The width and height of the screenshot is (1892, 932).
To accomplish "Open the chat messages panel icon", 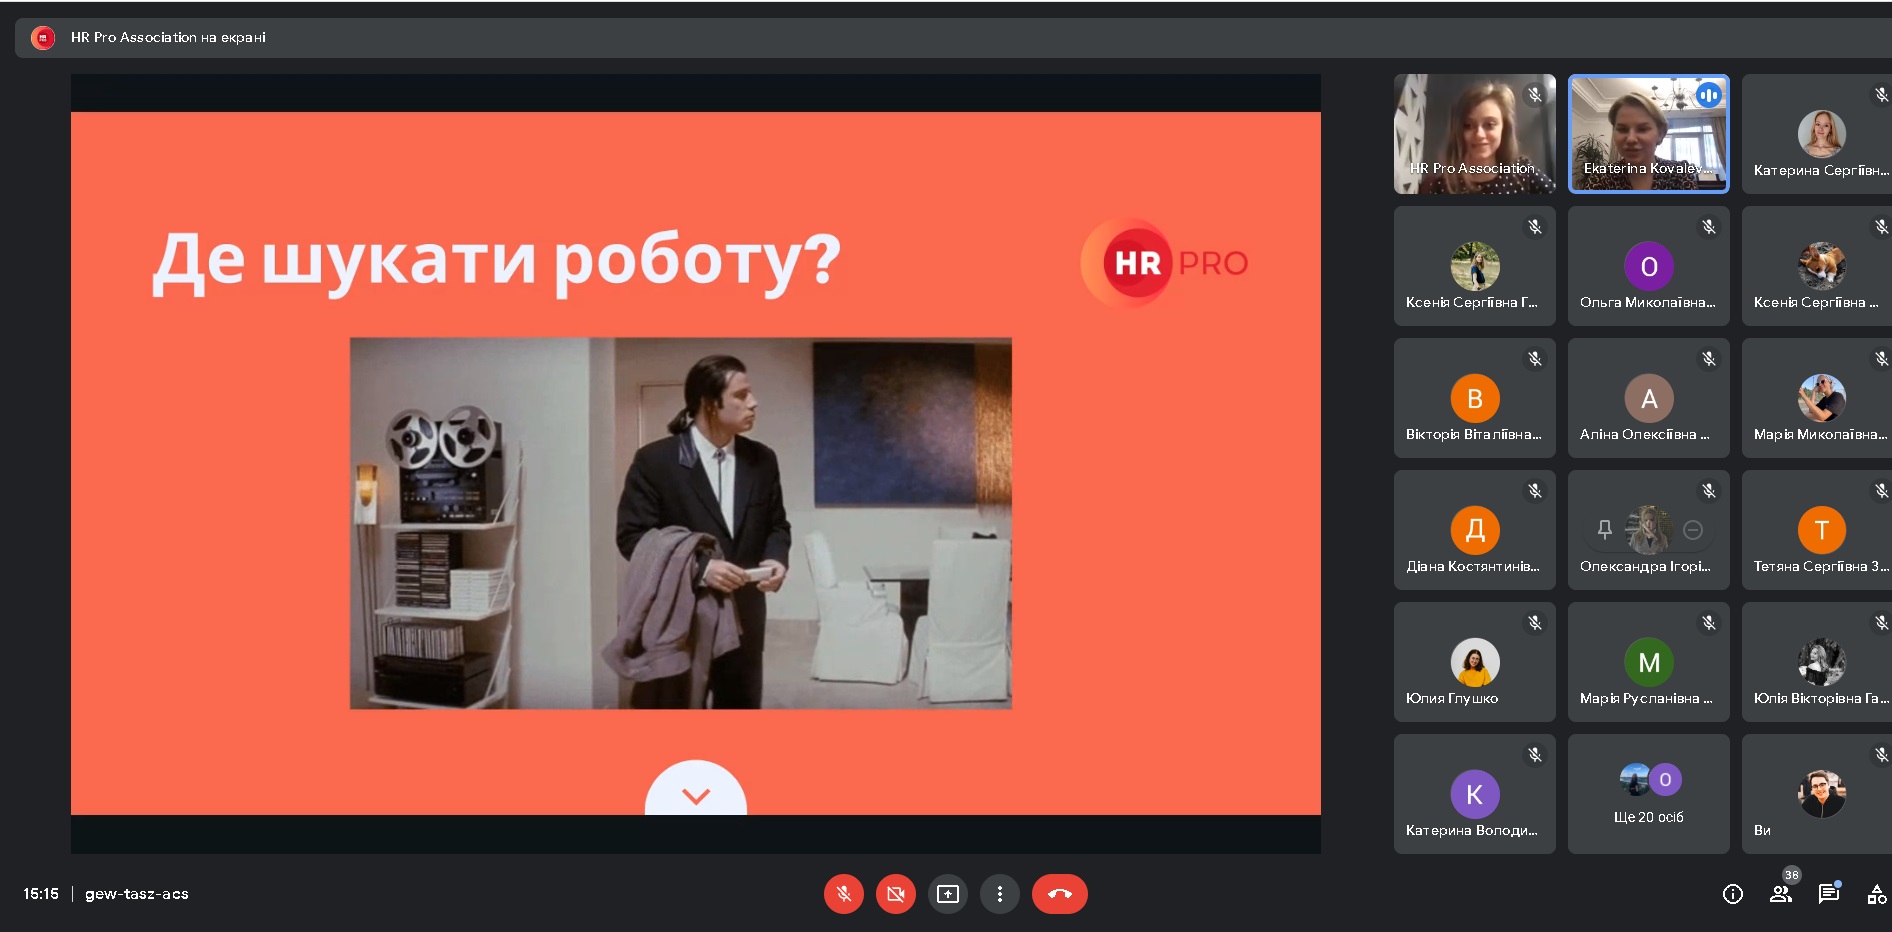I will tap(1829, 894).
